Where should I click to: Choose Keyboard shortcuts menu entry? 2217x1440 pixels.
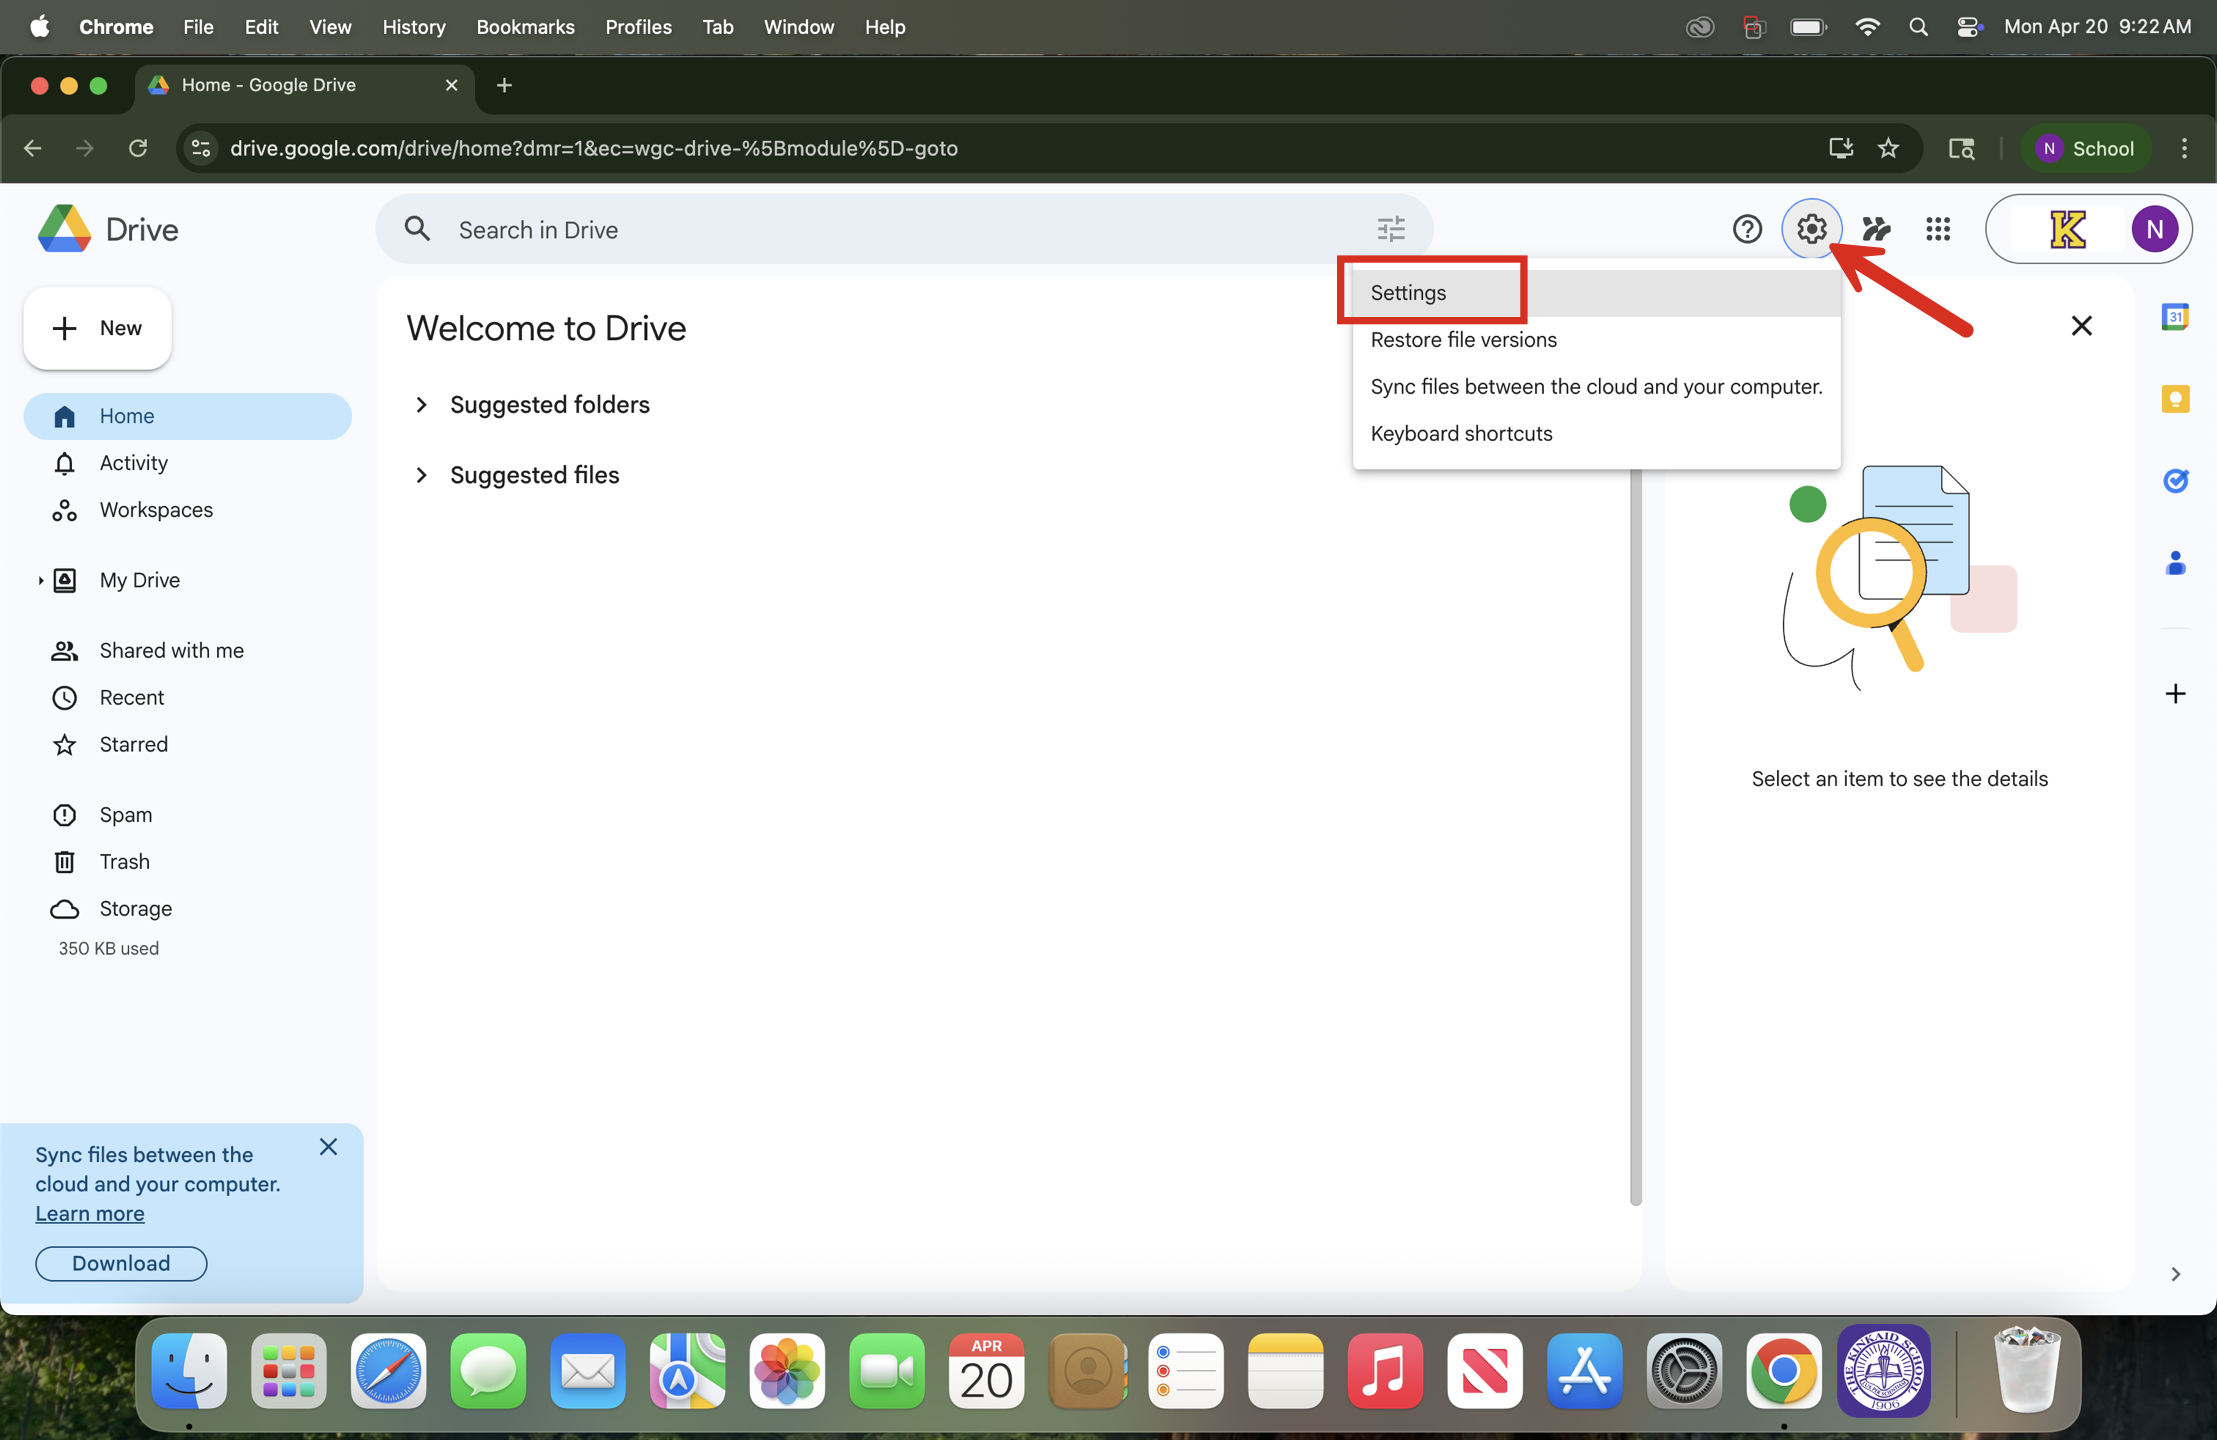1461,434
